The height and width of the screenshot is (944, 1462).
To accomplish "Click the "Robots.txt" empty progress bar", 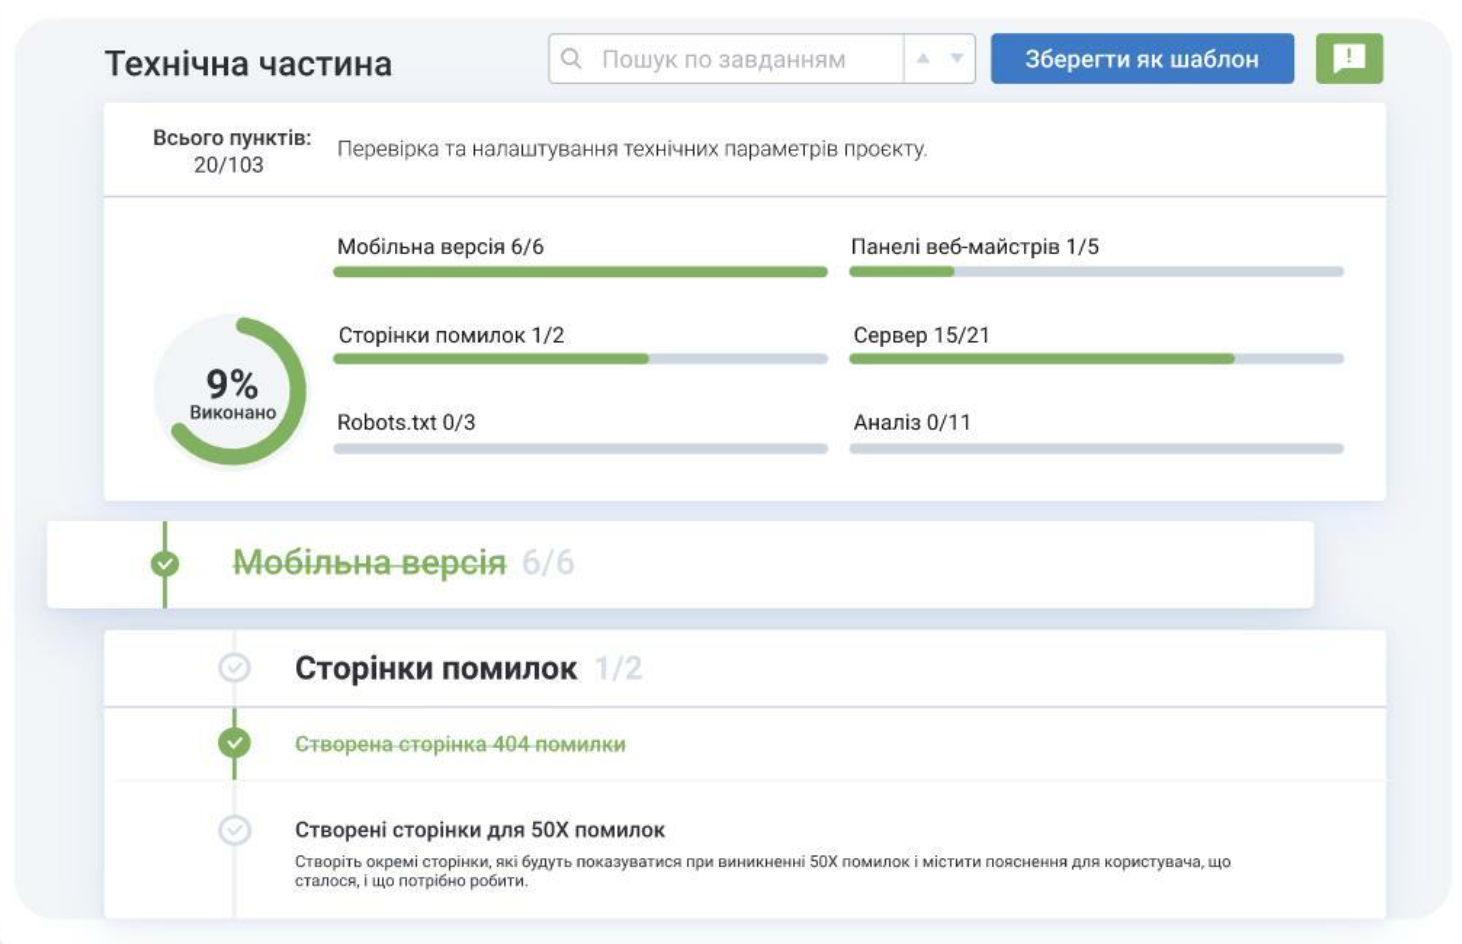I will pyautogui.click(x=580, y=449).
